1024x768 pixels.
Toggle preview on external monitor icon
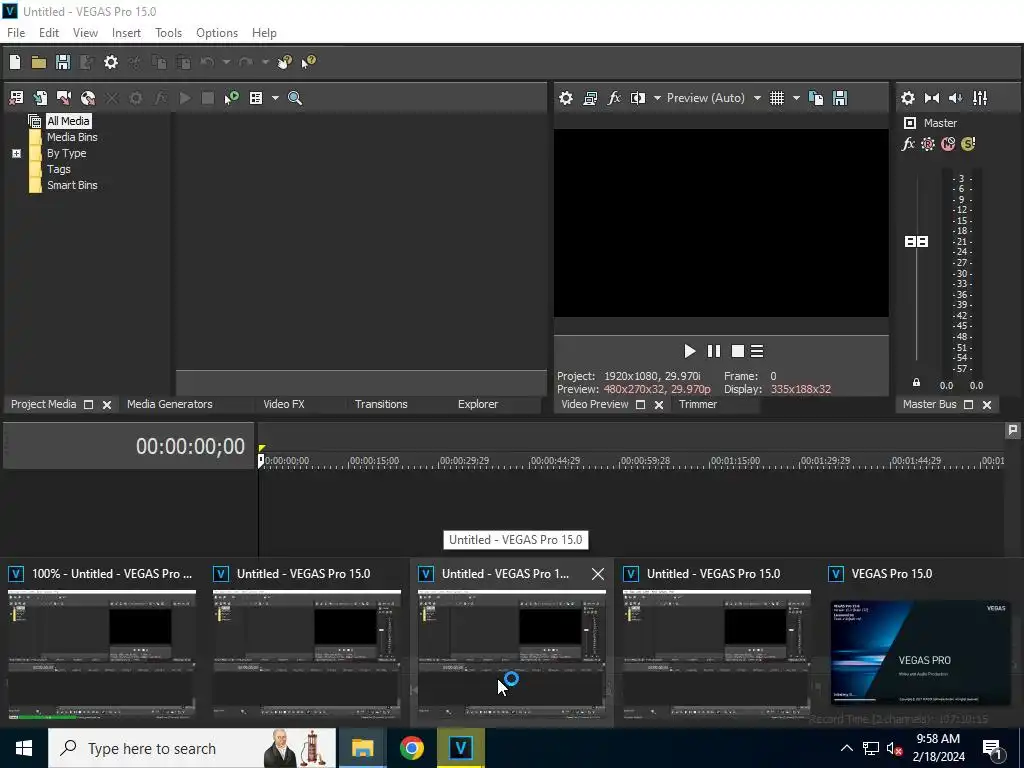pyautogui.click(x=590, y=98)
